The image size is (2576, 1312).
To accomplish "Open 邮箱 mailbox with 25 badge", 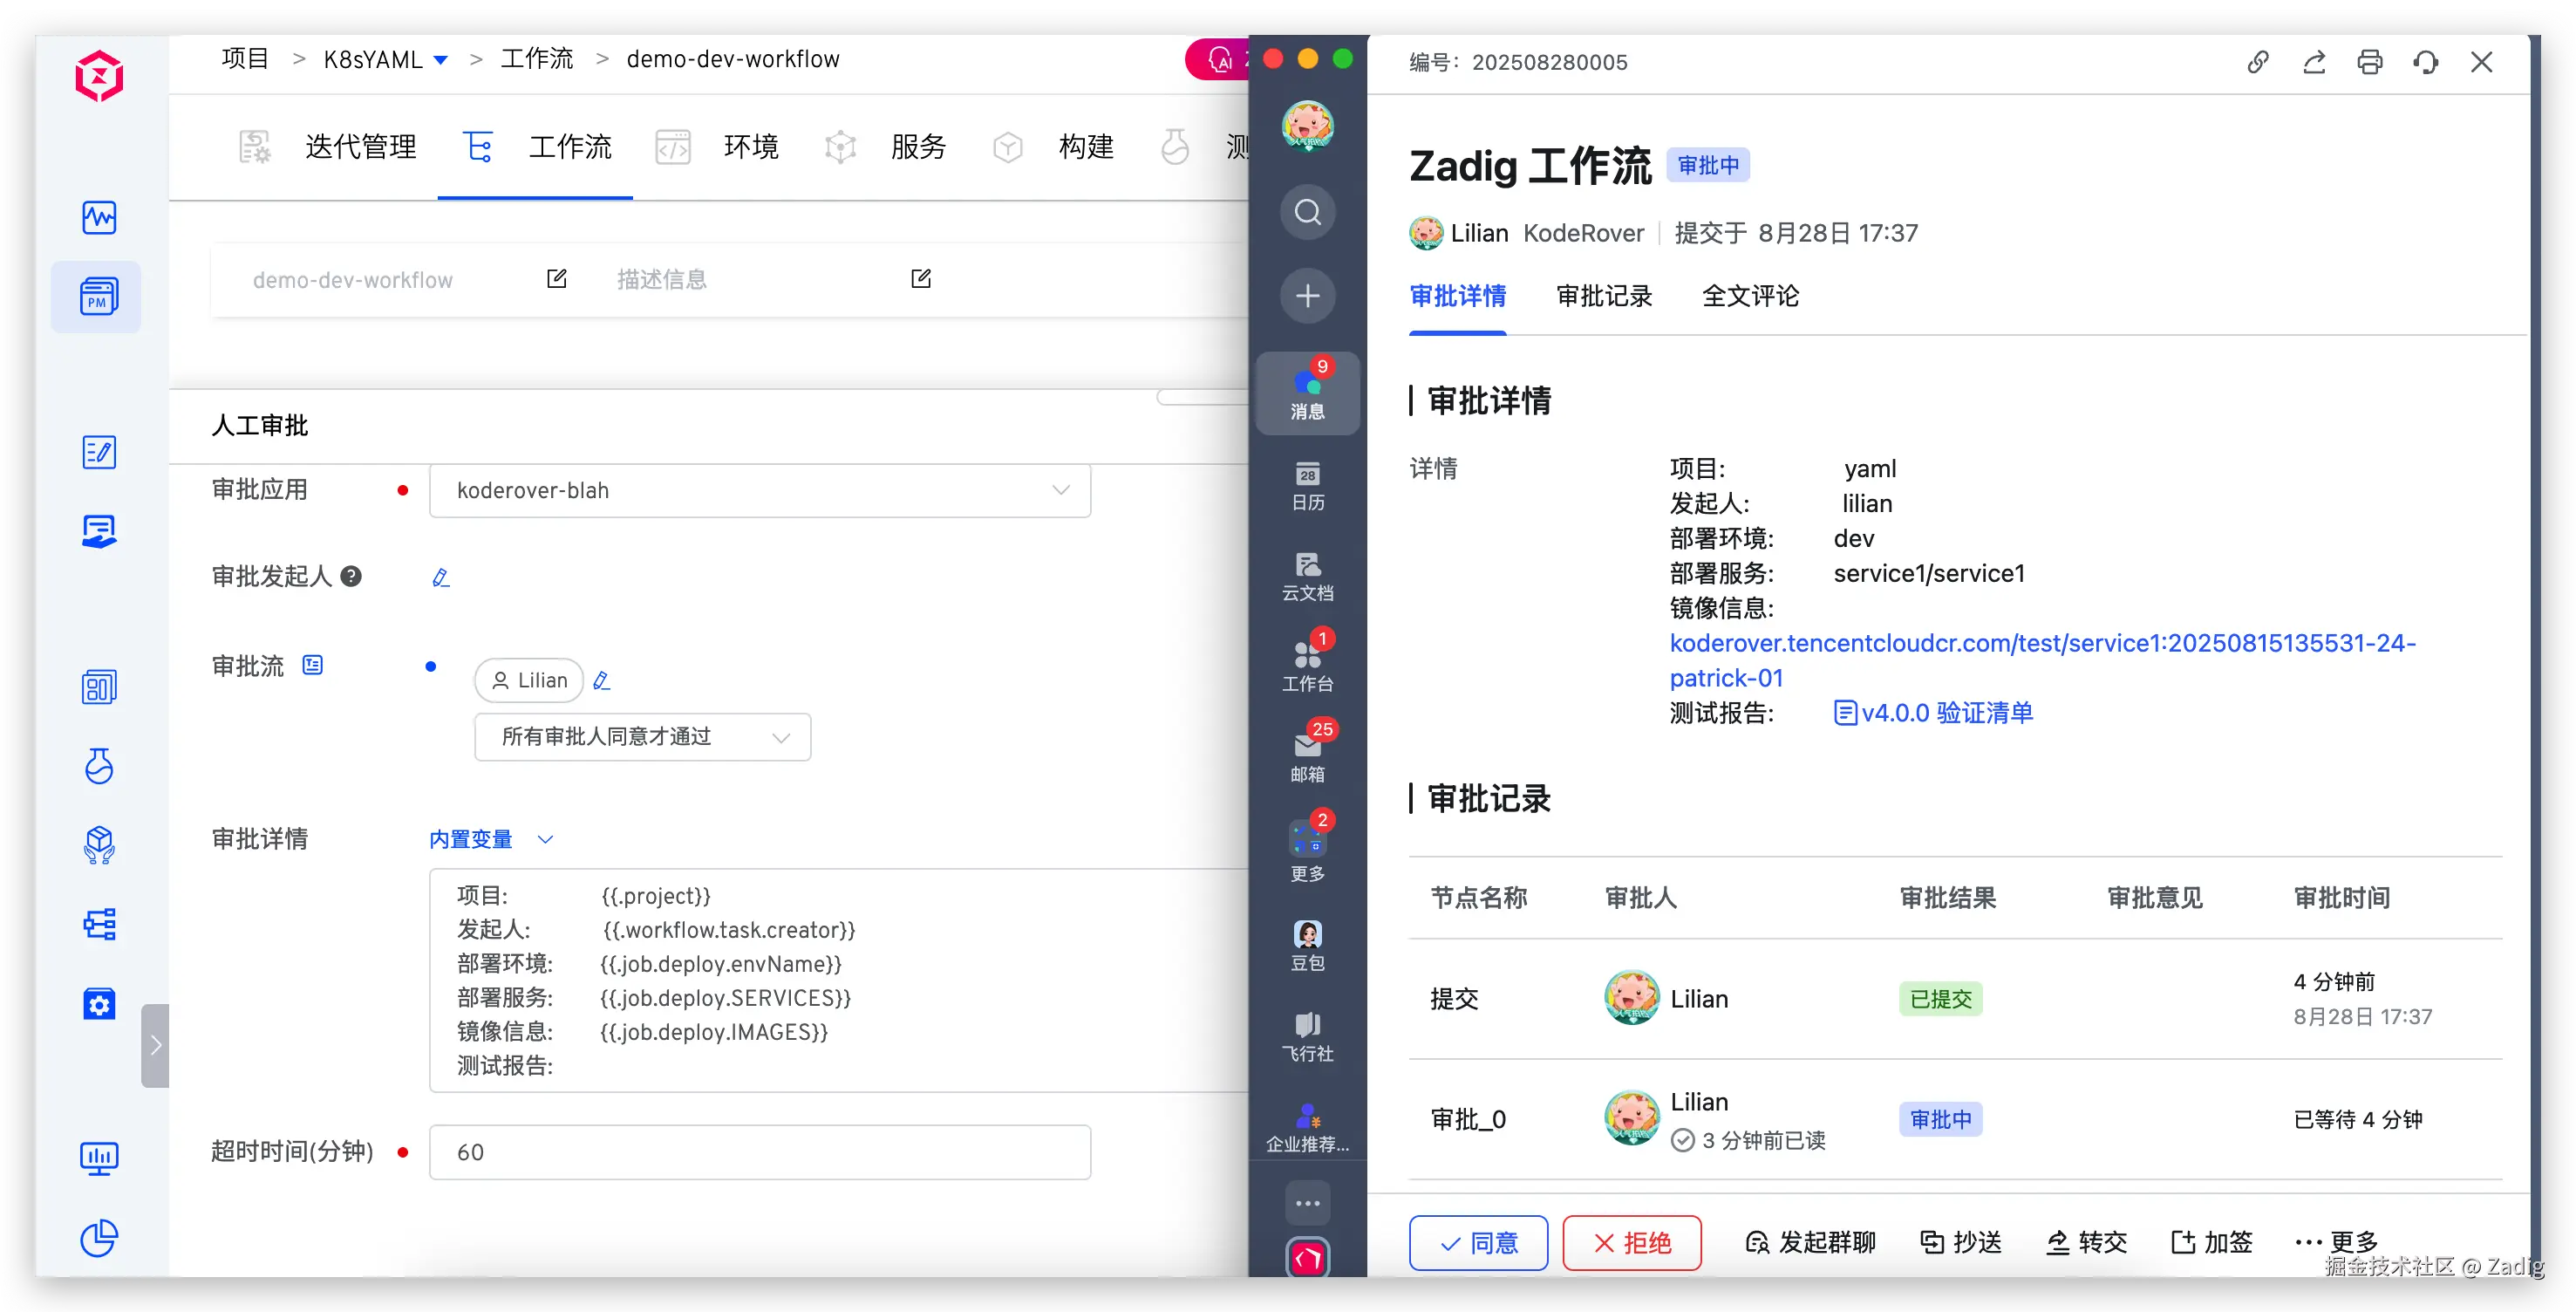I will click(x=1307, y=756).
